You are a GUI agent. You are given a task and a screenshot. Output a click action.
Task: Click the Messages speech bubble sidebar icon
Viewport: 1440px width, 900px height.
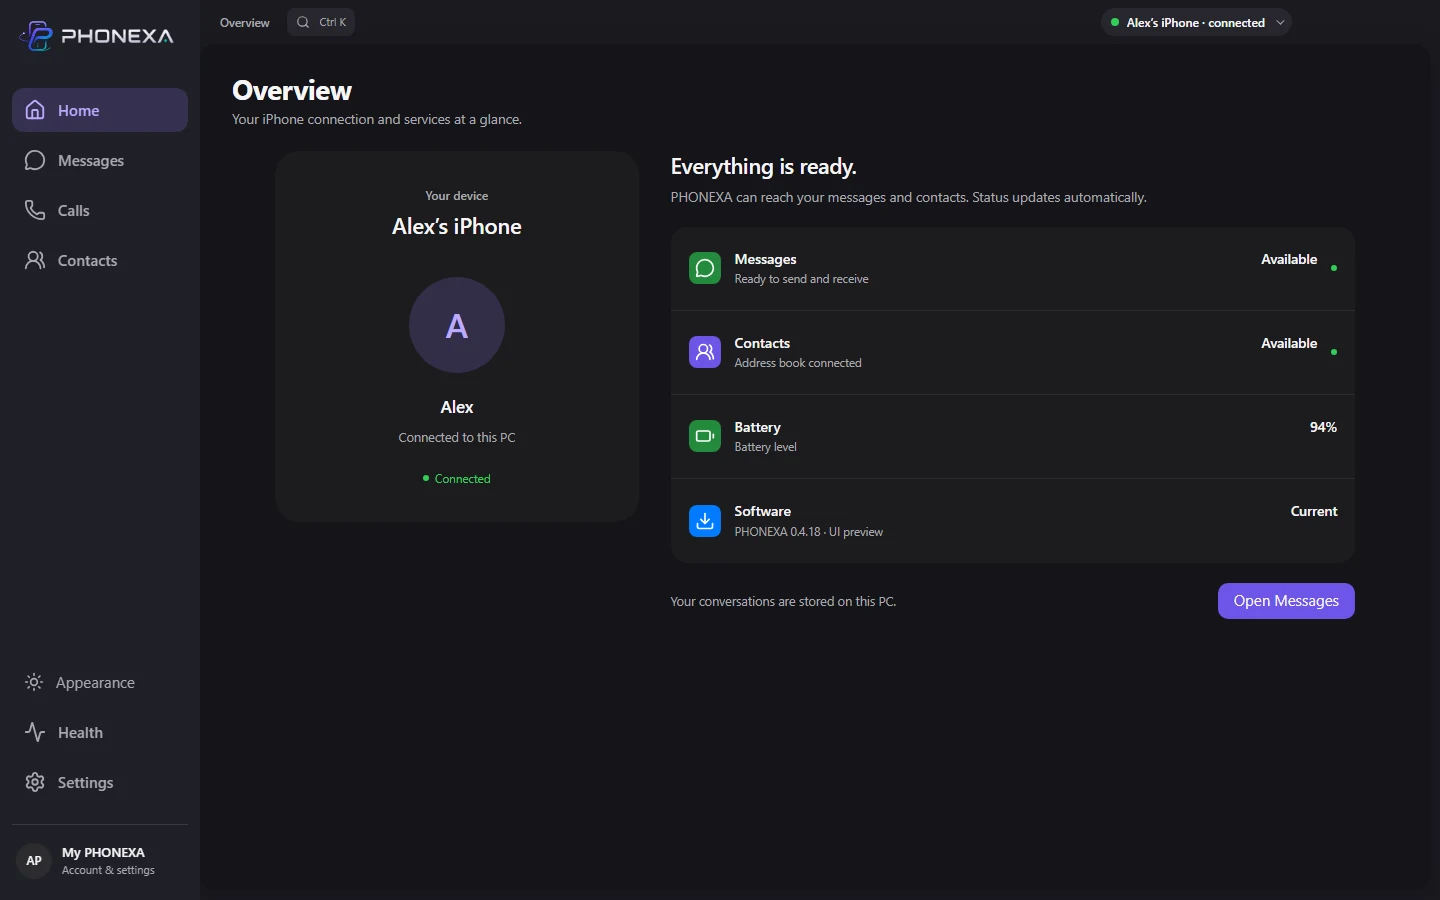click(35, 160)
